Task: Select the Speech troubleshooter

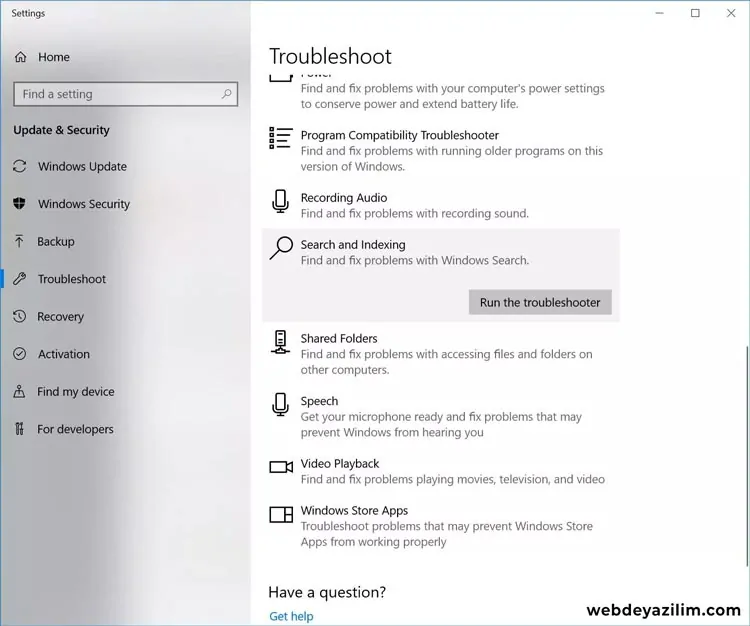Action: click(441, 417)
